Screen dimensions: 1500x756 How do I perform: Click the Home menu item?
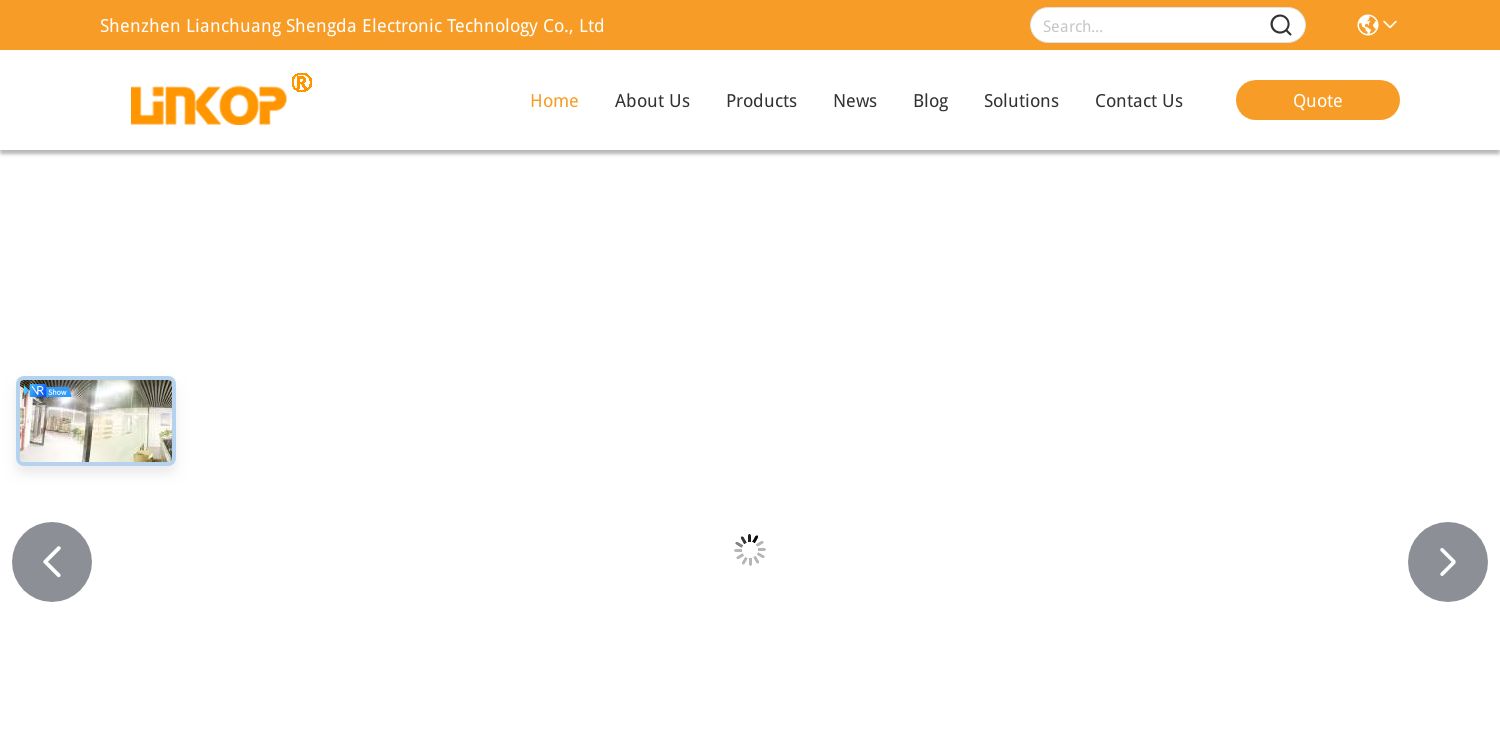(554, 100)
